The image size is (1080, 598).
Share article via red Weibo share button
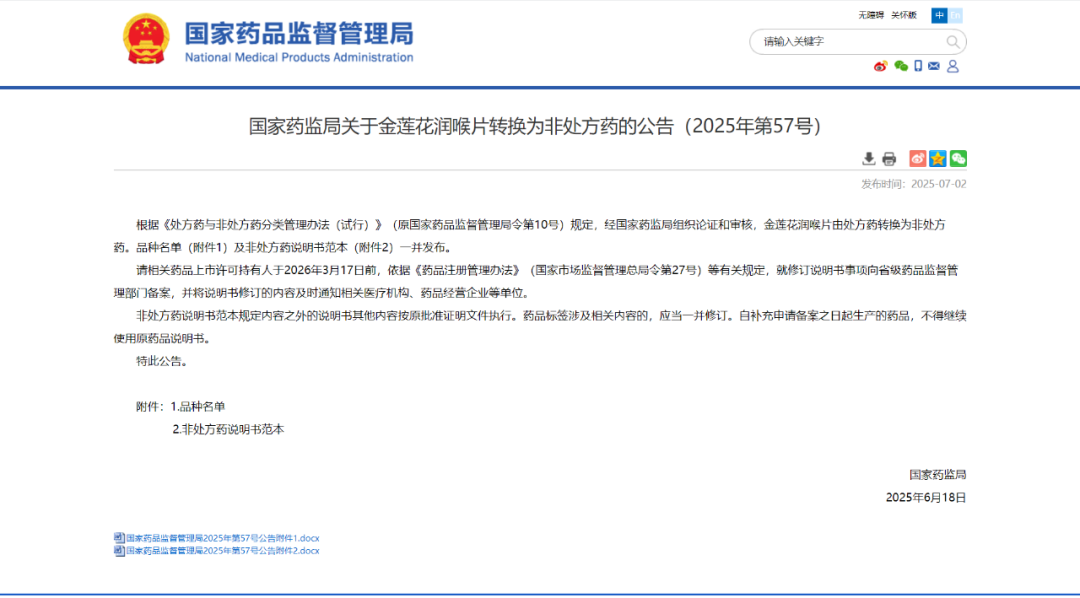(917, 158)
